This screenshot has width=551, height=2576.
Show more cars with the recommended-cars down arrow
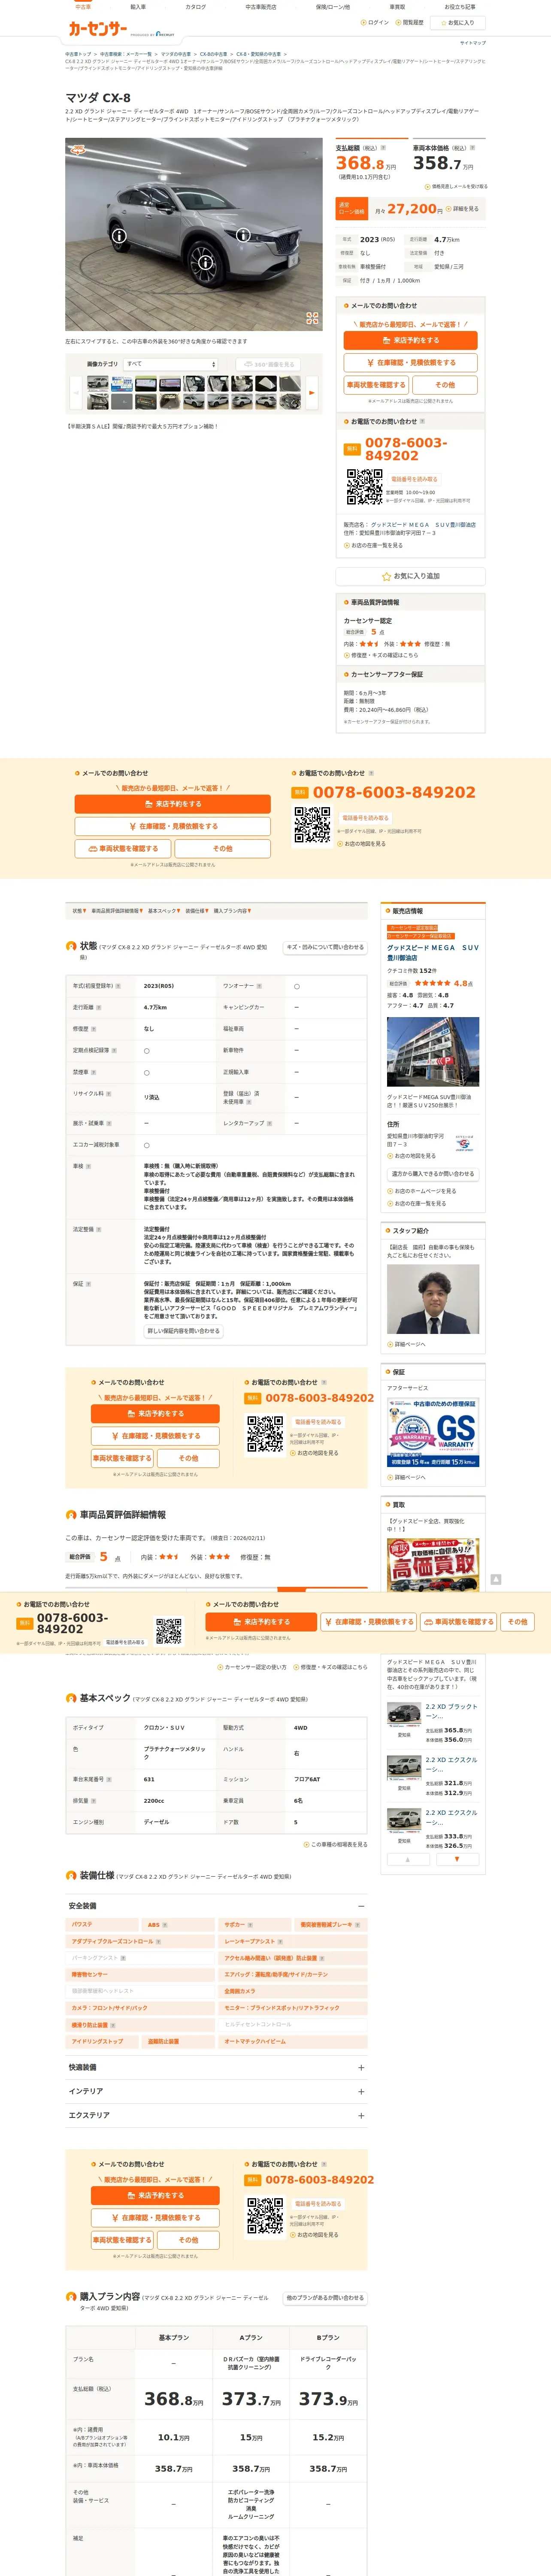coord(457,1859)
